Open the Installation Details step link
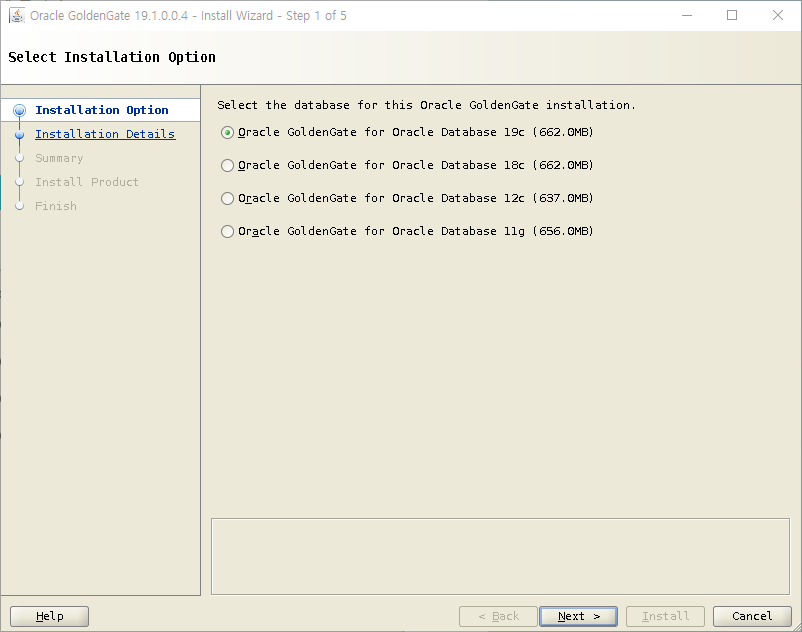Viewport: 802px width, 632px height. tap(105, 134)
